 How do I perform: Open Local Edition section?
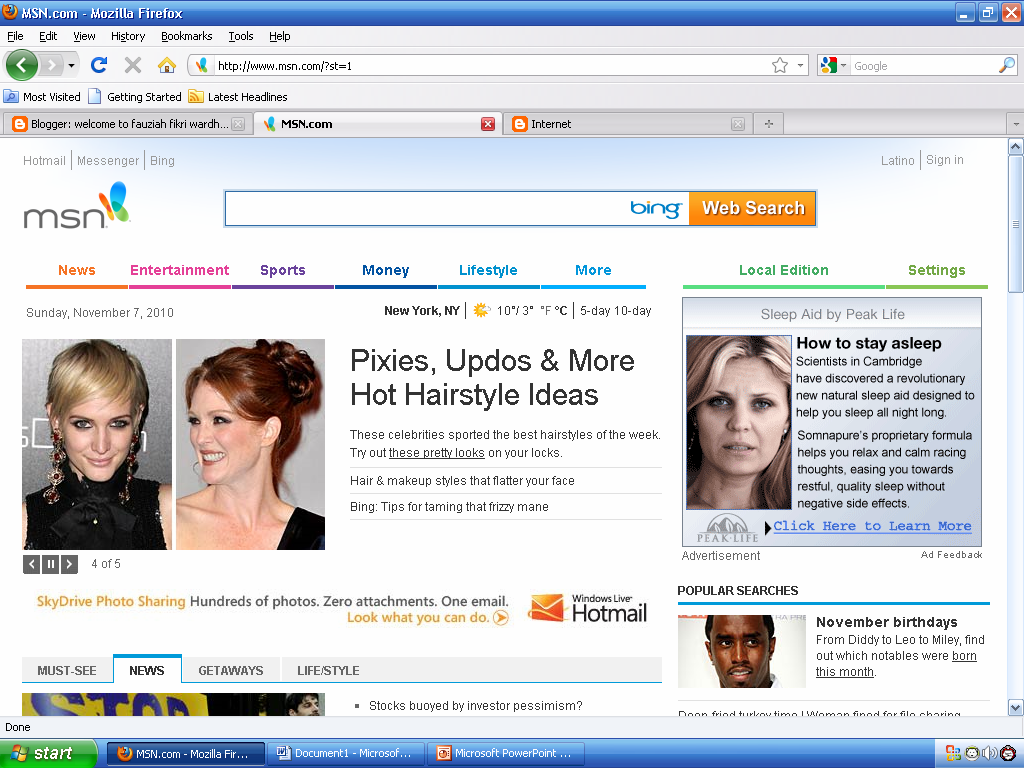point(784,270)
